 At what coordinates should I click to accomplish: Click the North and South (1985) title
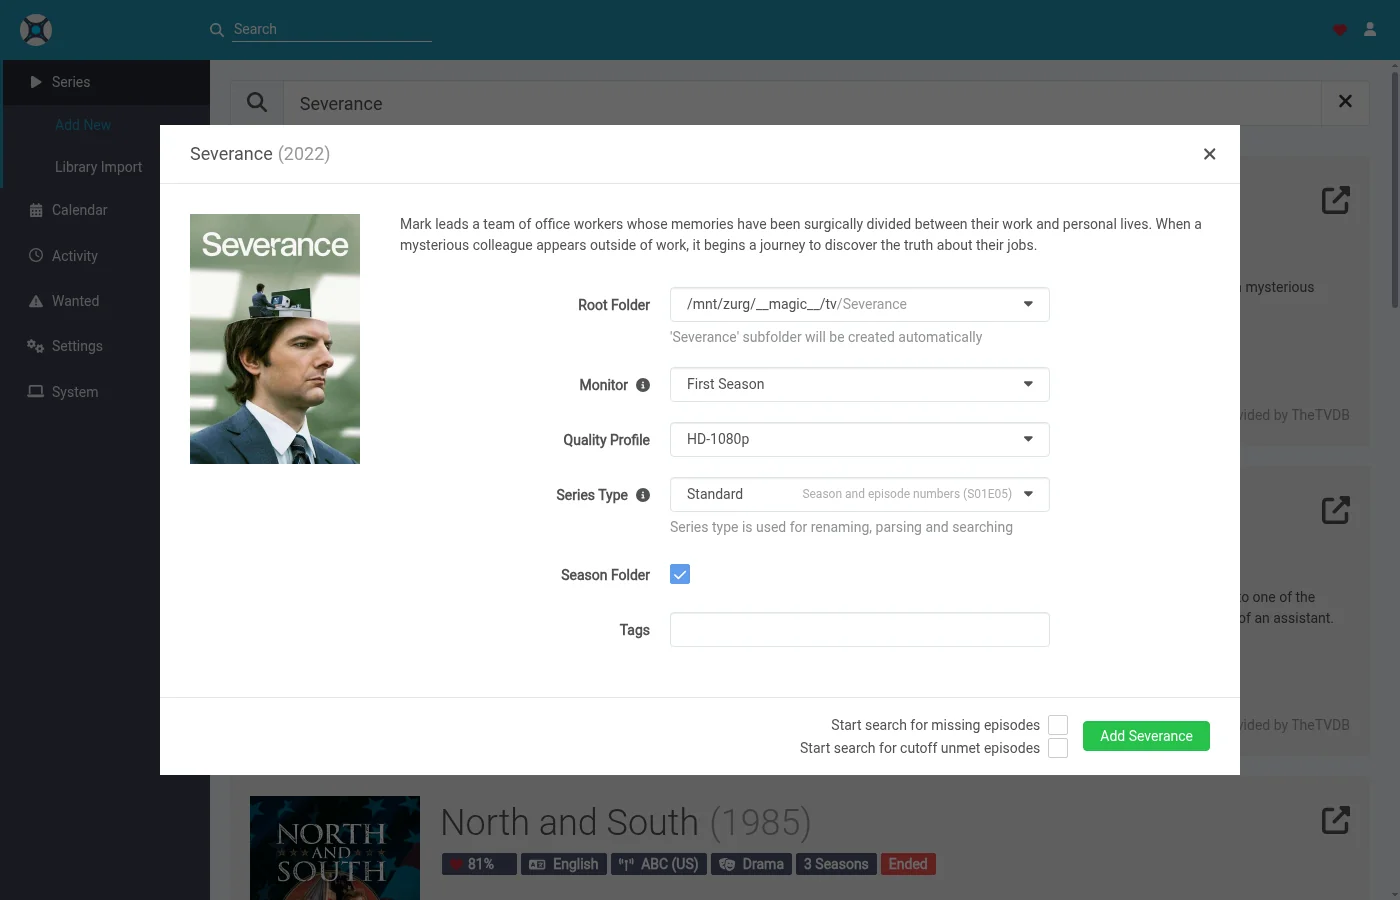(626, 822)
